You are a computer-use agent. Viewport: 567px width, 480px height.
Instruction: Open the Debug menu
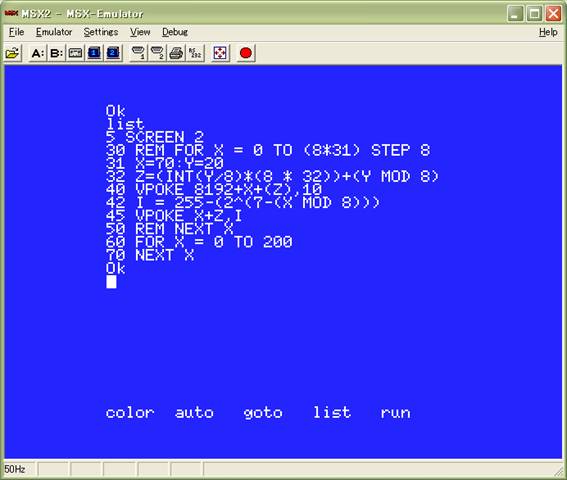pos(175,32)
